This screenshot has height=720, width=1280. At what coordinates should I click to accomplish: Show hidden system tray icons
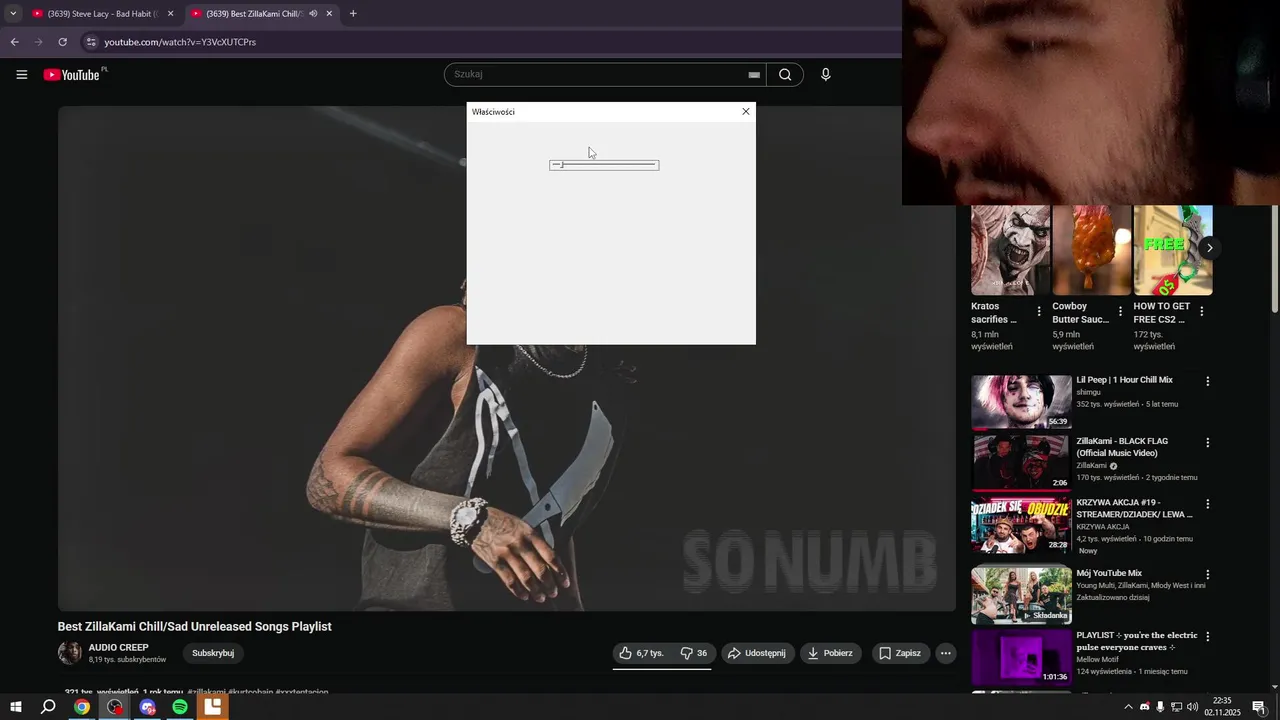point(1129,707)
